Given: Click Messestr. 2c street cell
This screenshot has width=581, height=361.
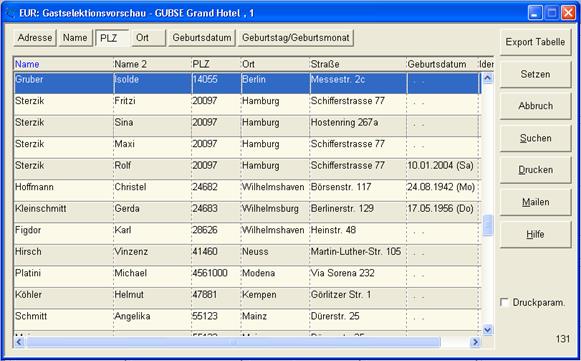Looking at the screenshot, I should click(358, 83).
